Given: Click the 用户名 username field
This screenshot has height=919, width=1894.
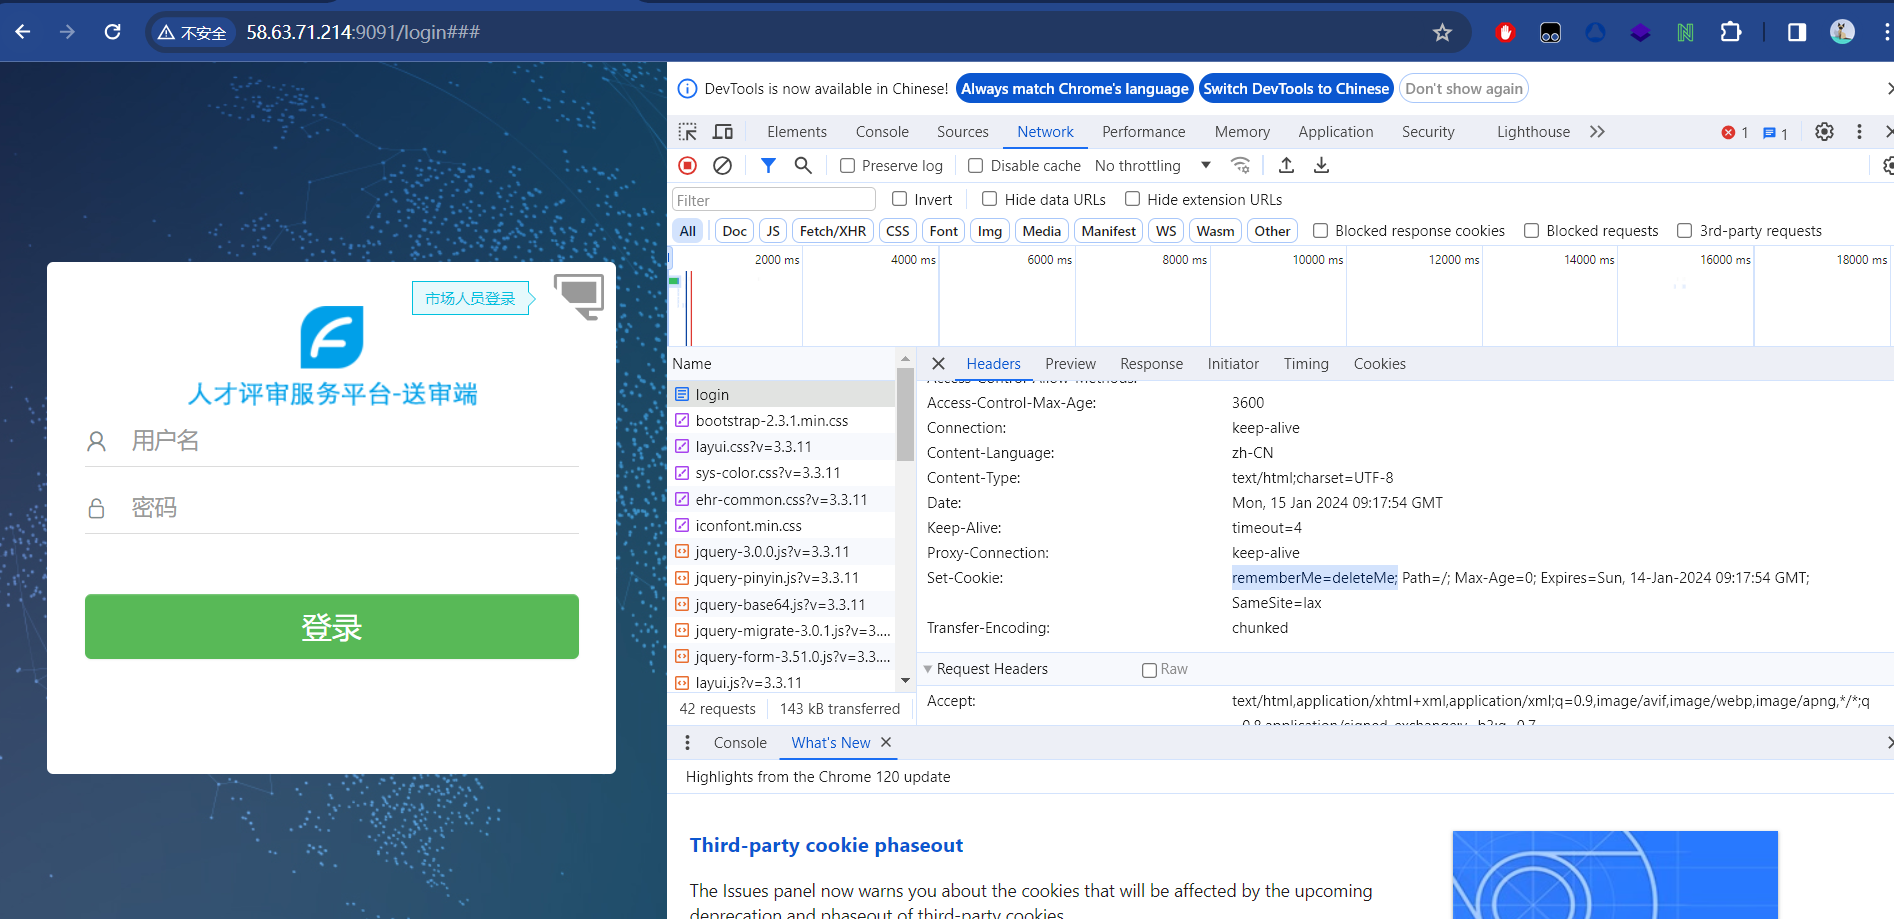Looking at the screenshot, I should (332, 441).
